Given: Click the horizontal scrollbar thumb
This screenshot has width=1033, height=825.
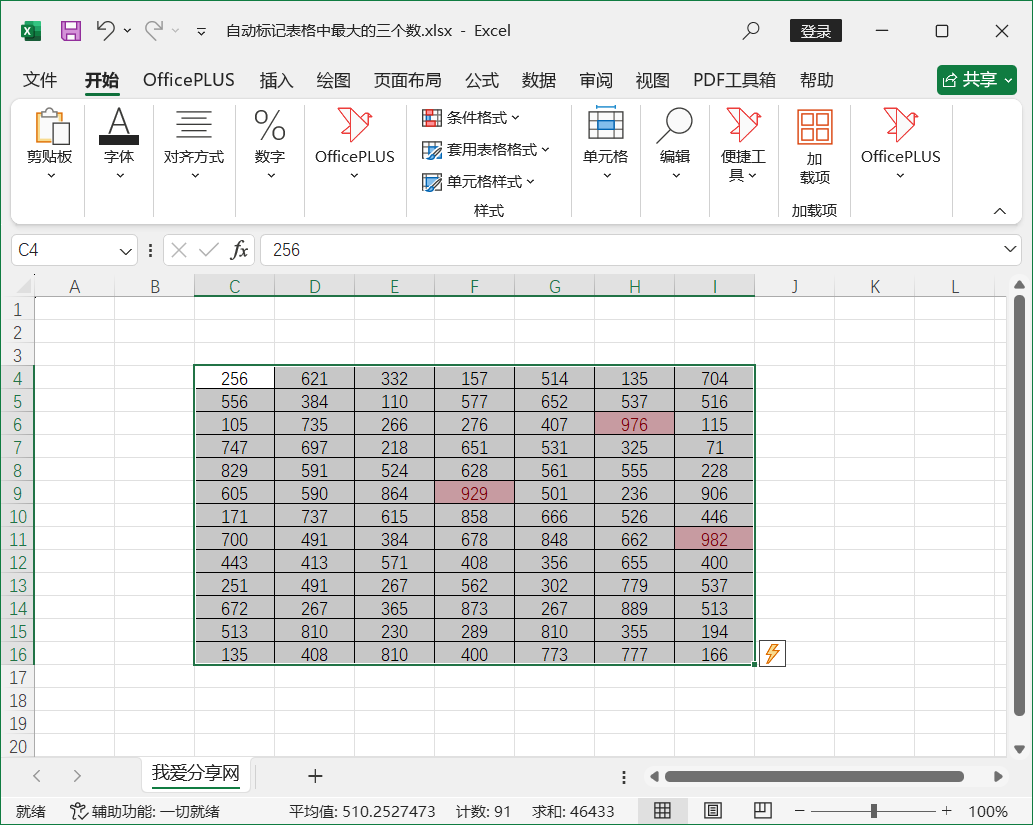Looking at the screenshot, I should point(814,776).
